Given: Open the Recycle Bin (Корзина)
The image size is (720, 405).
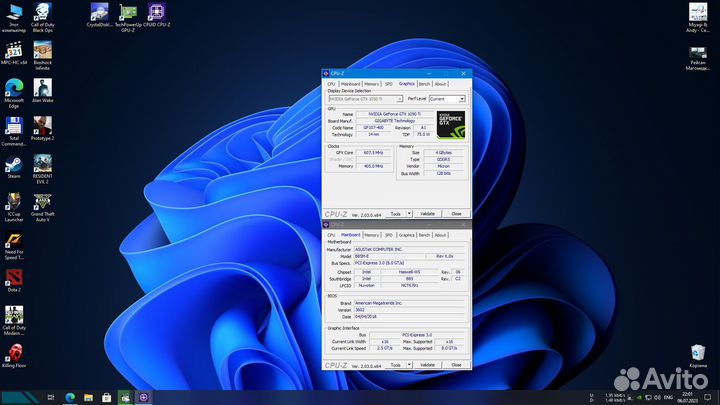Looking at the screenshot, I should pos(698,356).
